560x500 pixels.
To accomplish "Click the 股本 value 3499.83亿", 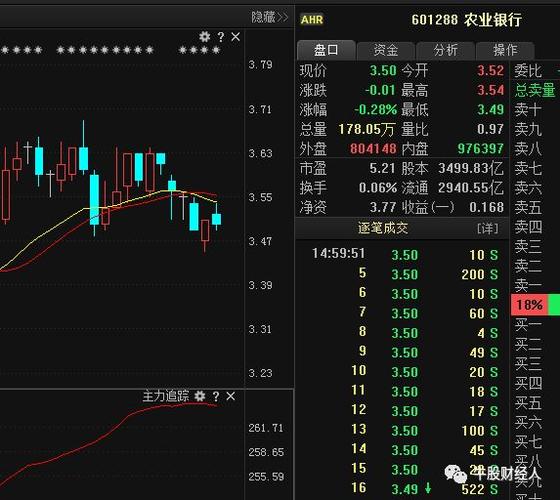I will [x=471, y=168].
